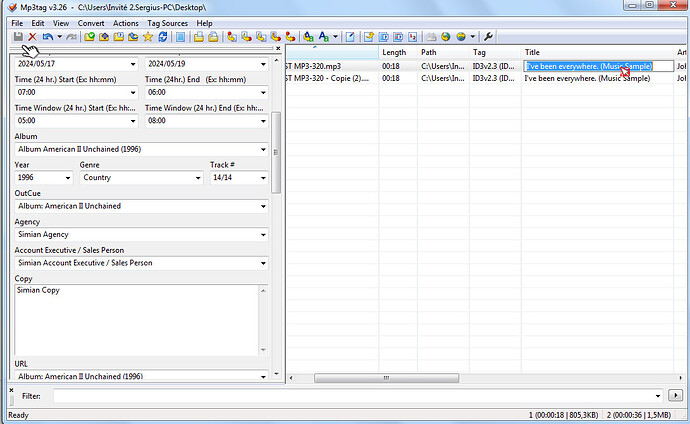This screenshot has width=690, height=424.
Task: Click the Save tag floppy disk icon
Action: 18,37
